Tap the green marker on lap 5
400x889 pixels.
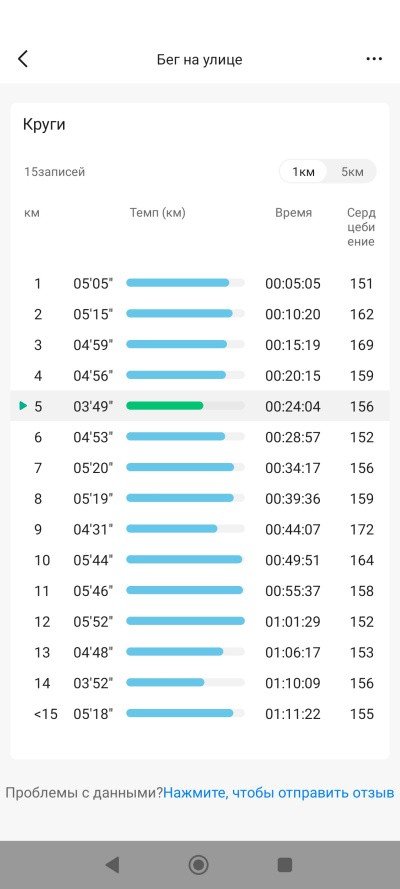click(x=23, y=406)
